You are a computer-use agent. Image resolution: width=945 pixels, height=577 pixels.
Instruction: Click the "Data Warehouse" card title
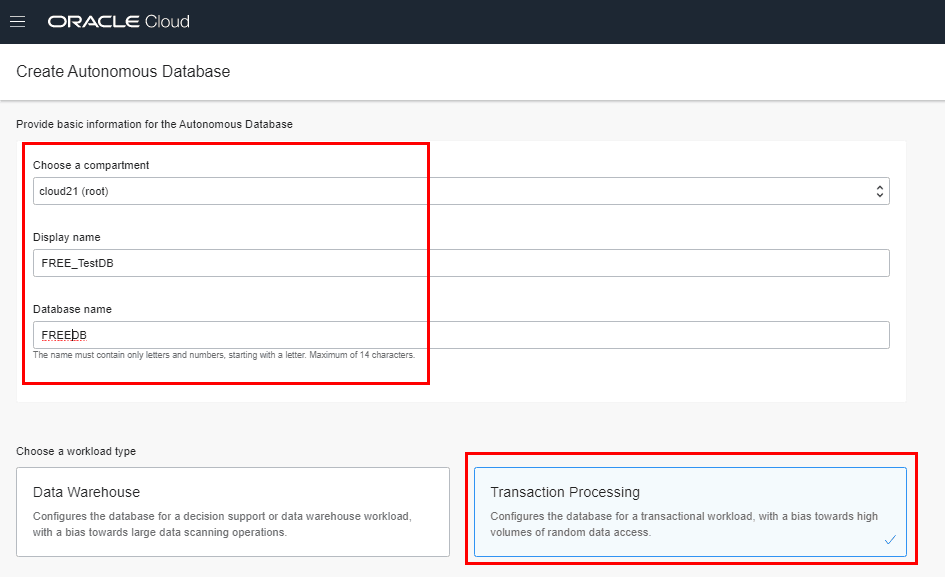click(86, 492)
